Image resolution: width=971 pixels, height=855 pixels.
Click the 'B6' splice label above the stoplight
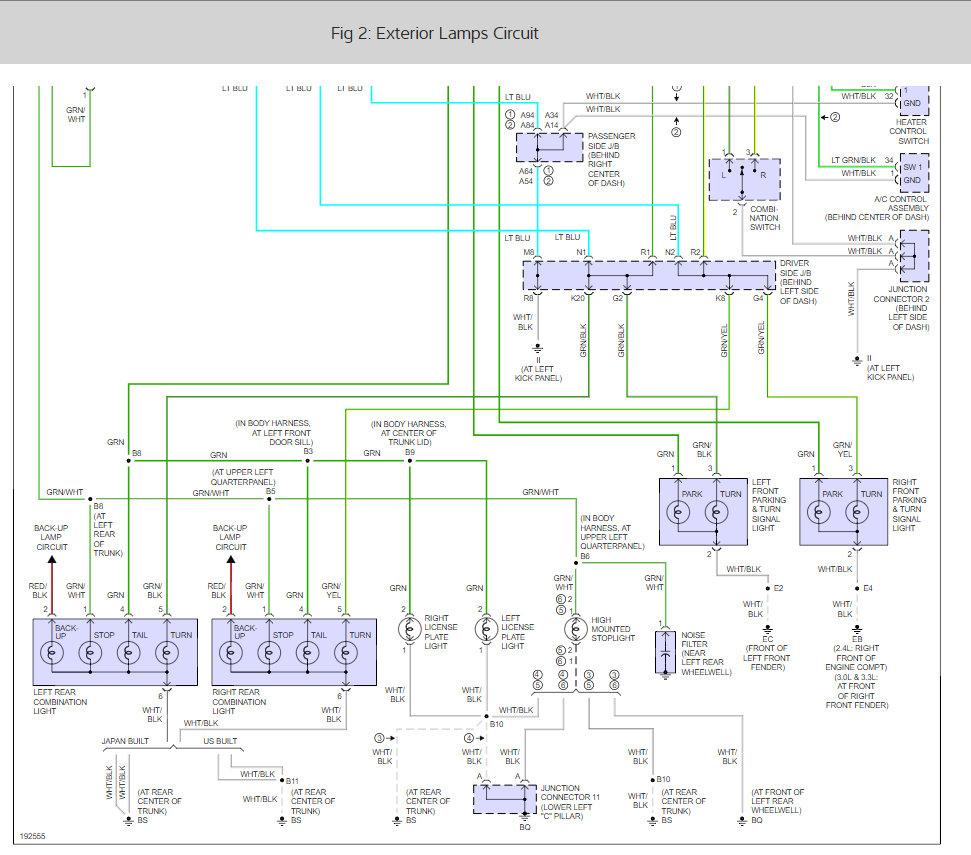585,556
